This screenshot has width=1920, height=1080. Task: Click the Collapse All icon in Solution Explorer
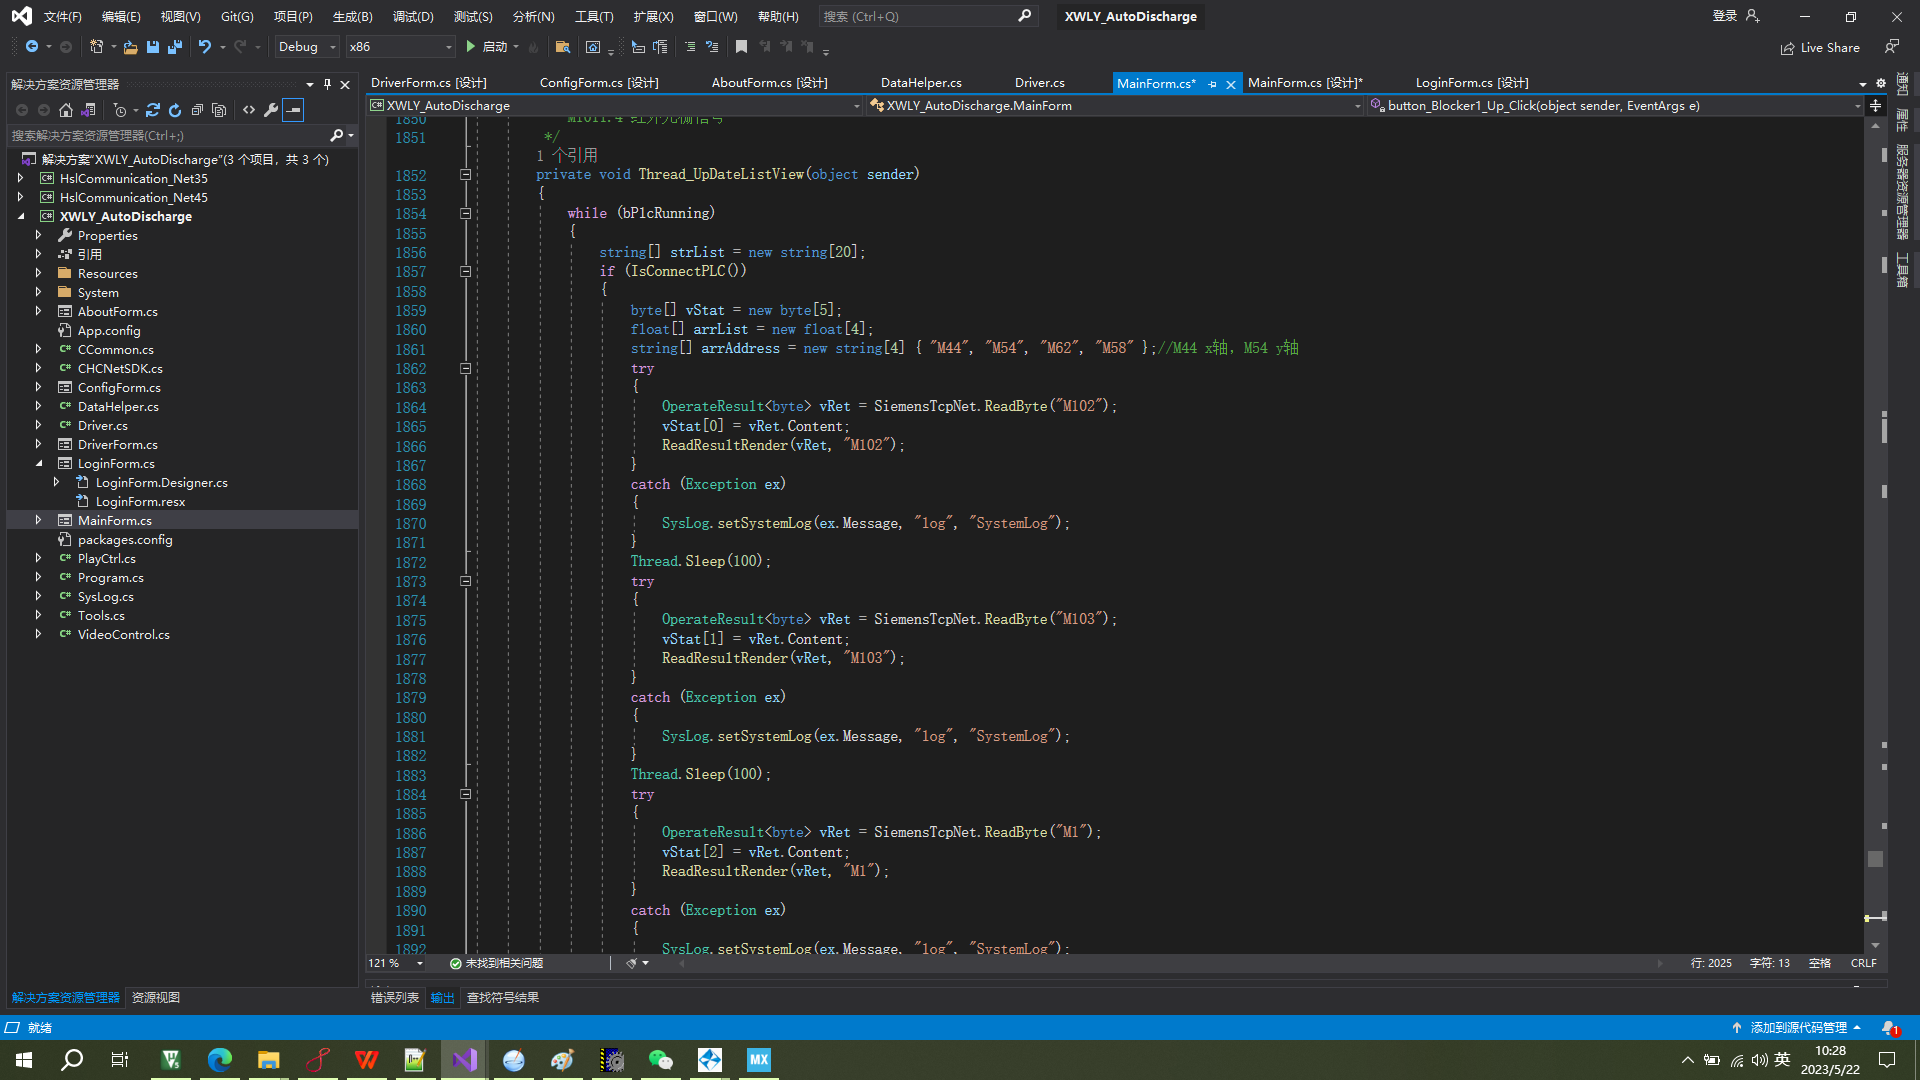pos(197,110)
